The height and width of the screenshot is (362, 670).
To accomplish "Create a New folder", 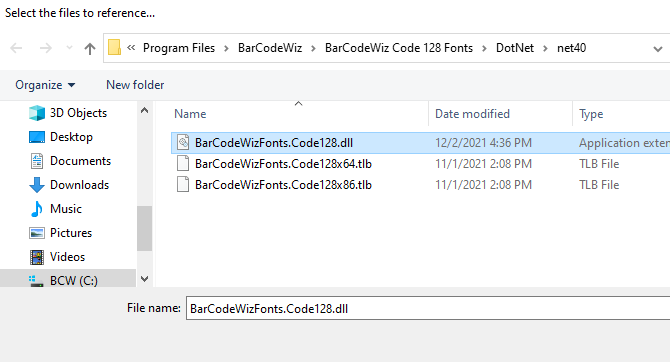I will click(135, 85).
